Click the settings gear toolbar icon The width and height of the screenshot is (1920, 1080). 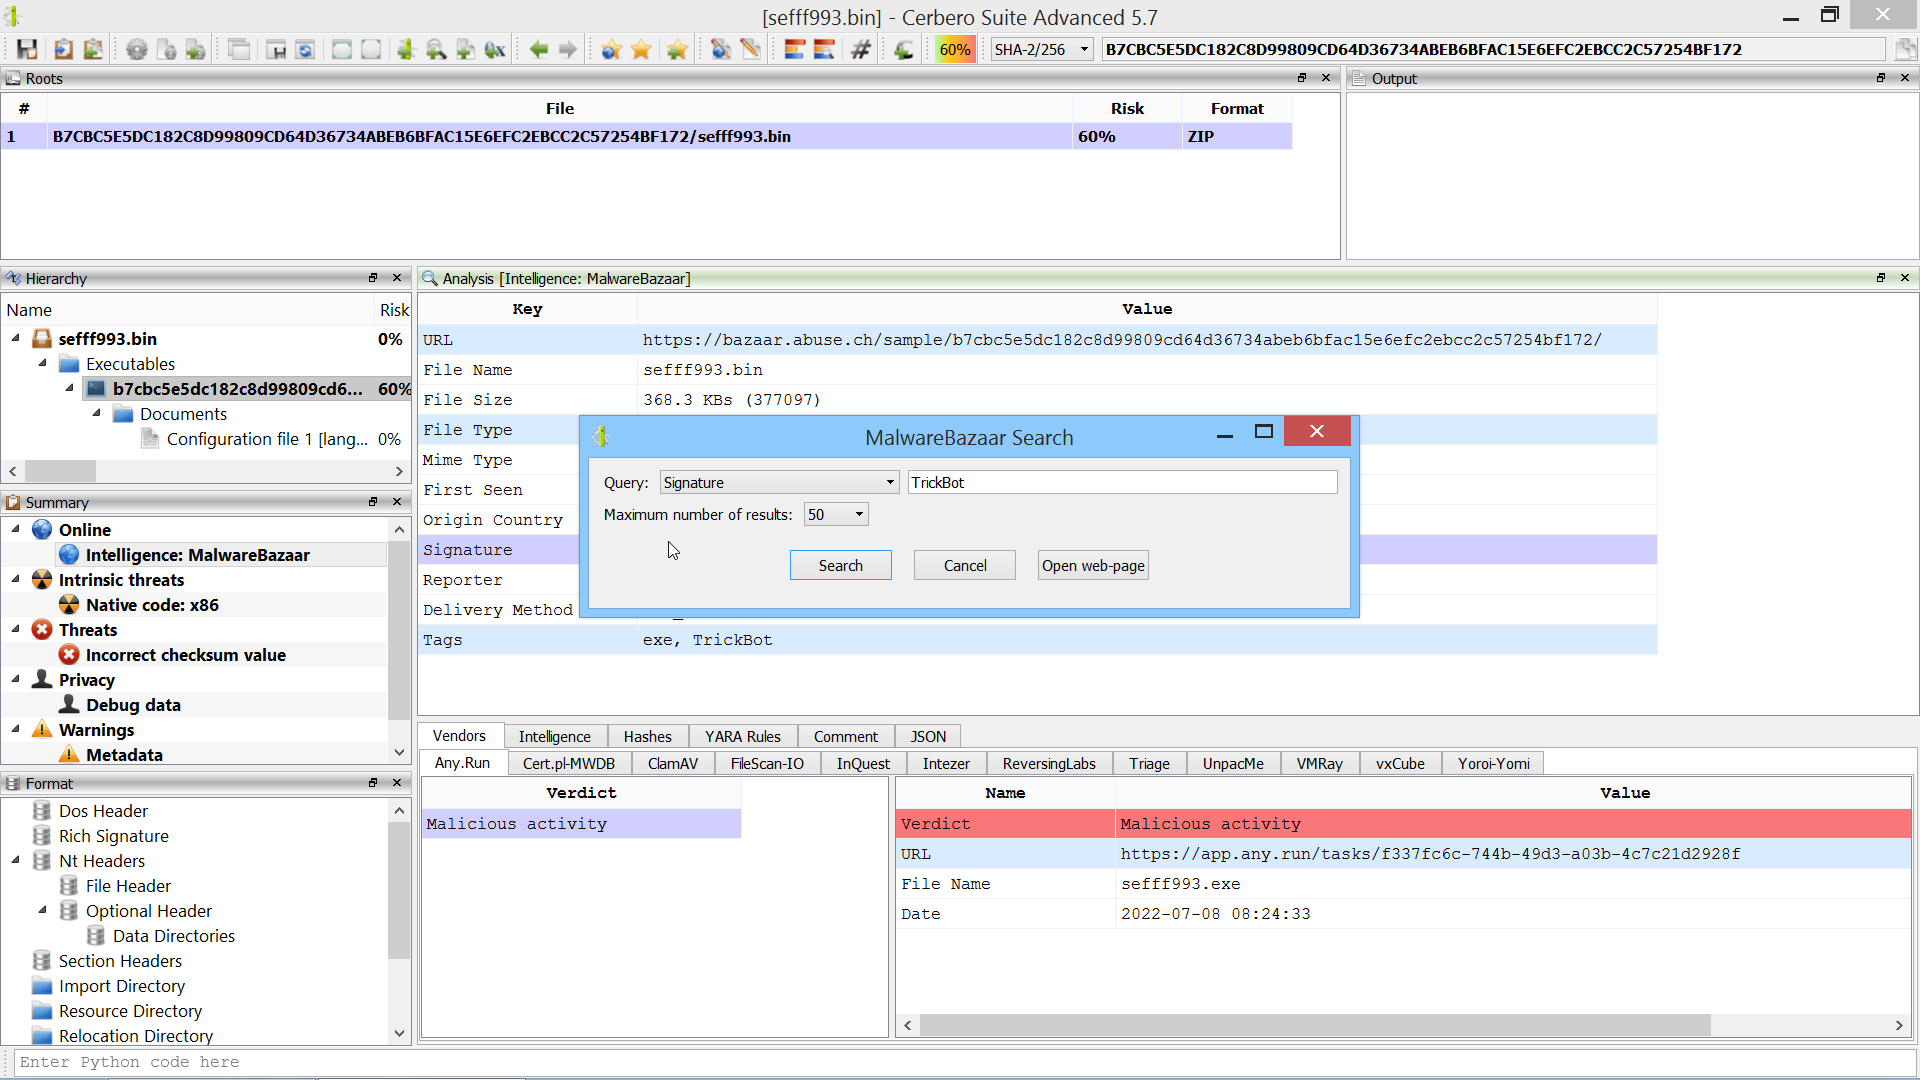point(137,49)
